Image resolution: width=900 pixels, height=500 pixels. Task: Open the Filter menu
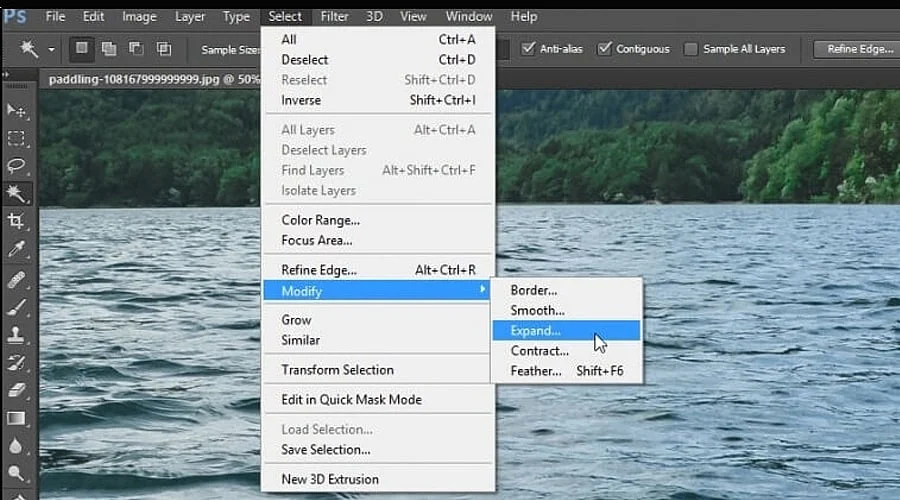click(334, 17)
